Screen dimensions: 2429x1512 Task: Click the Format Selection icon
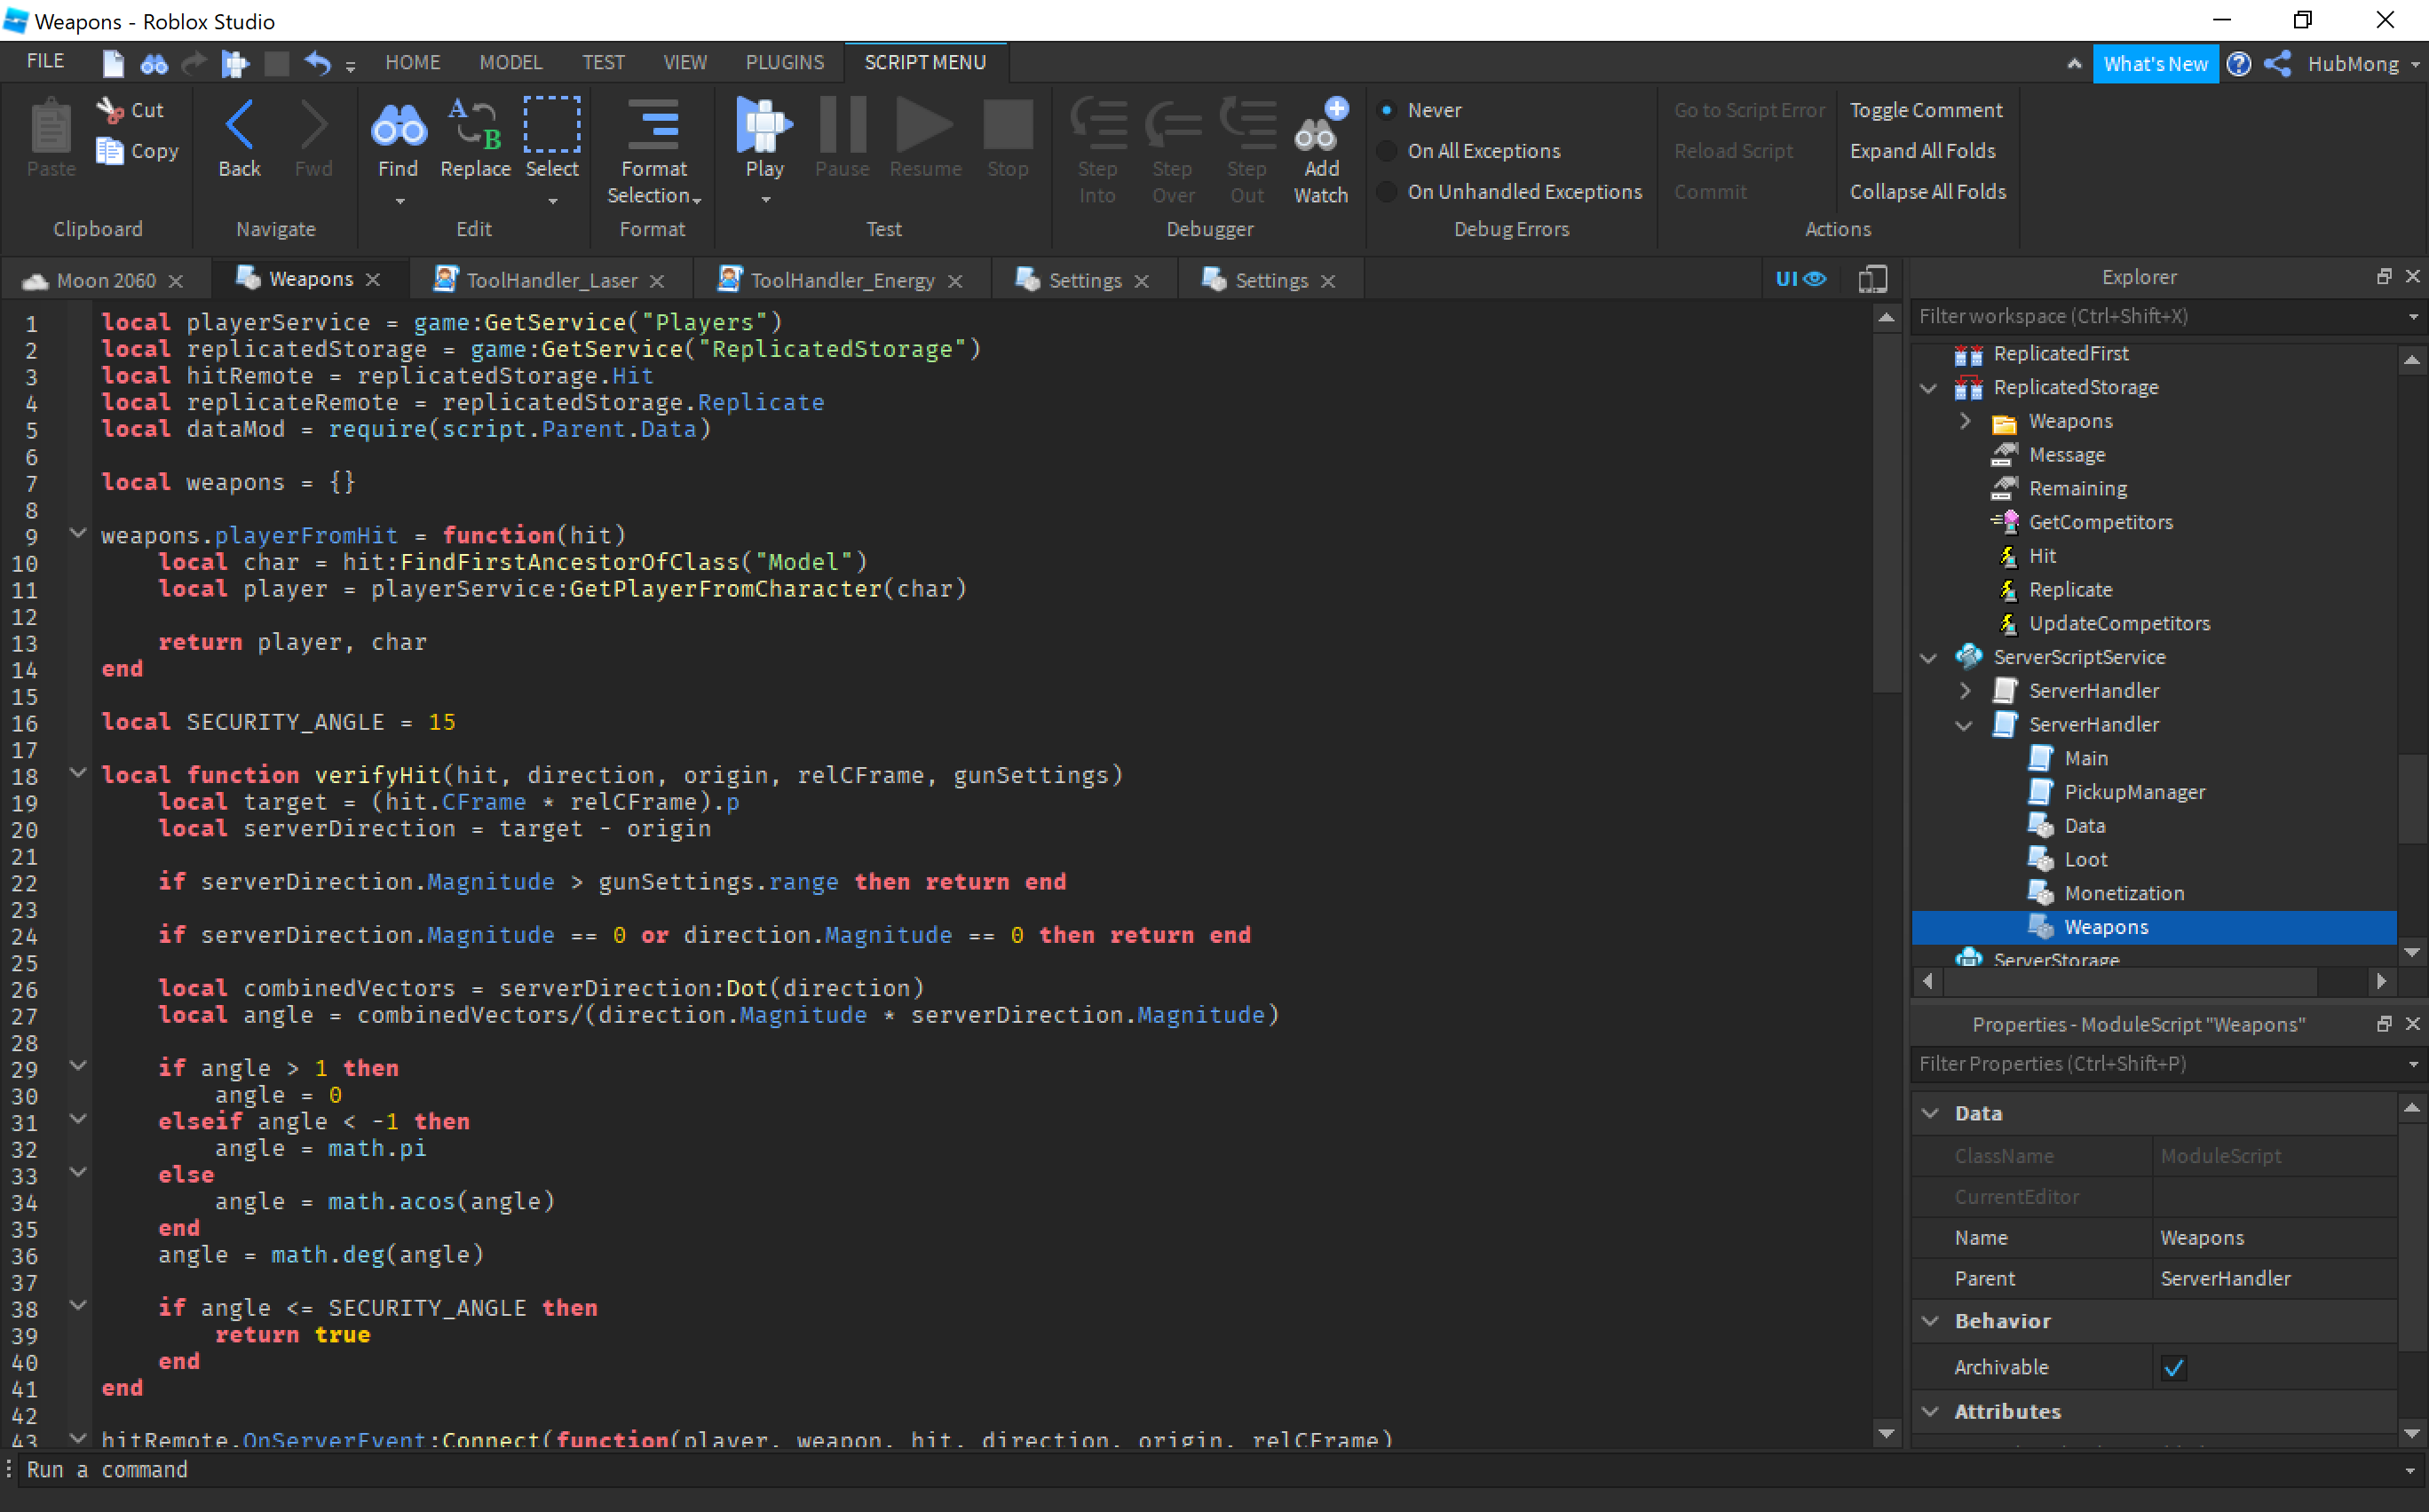(x=653, y=127)
